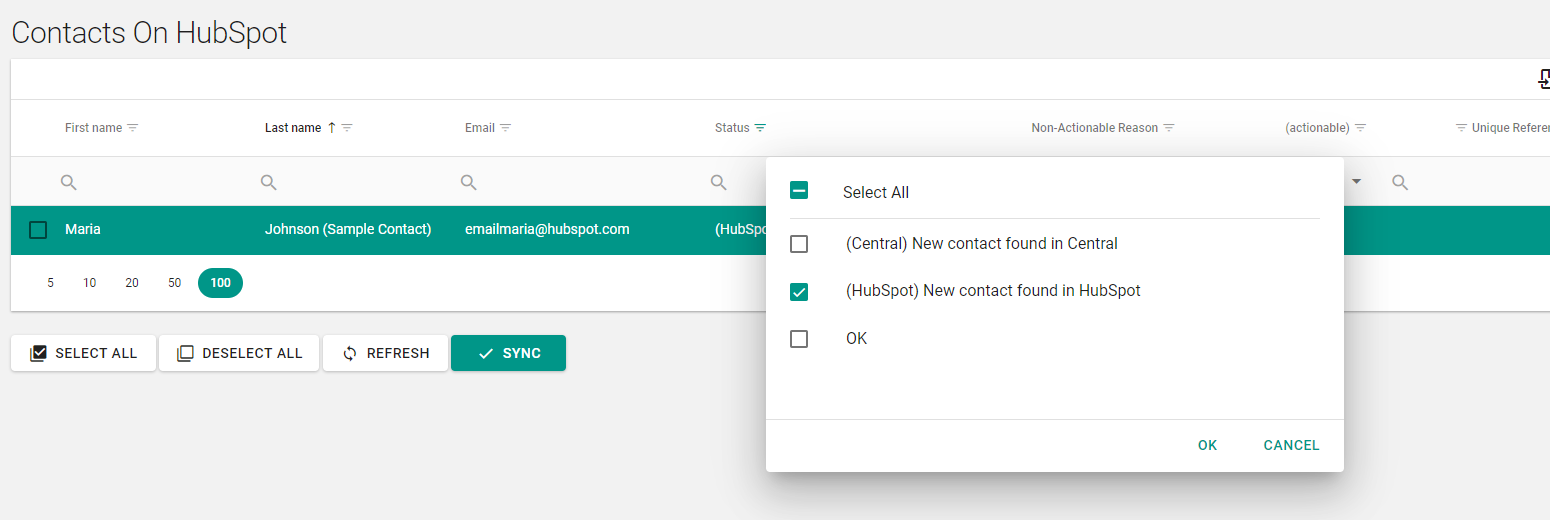Click the search icon under Status column

pos(718,182)
